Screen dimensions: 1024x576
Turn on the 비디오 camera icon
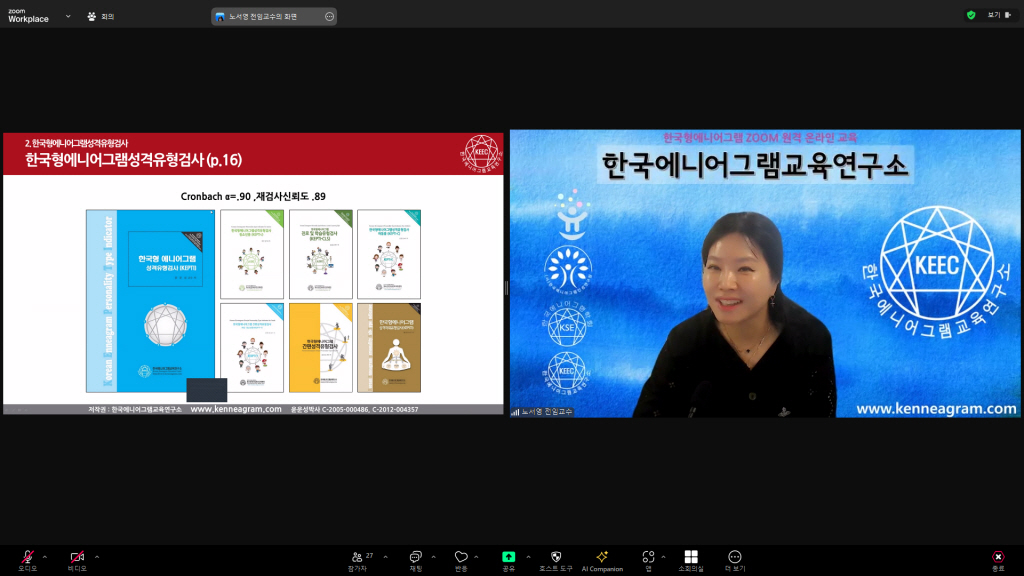pos(77,556)
